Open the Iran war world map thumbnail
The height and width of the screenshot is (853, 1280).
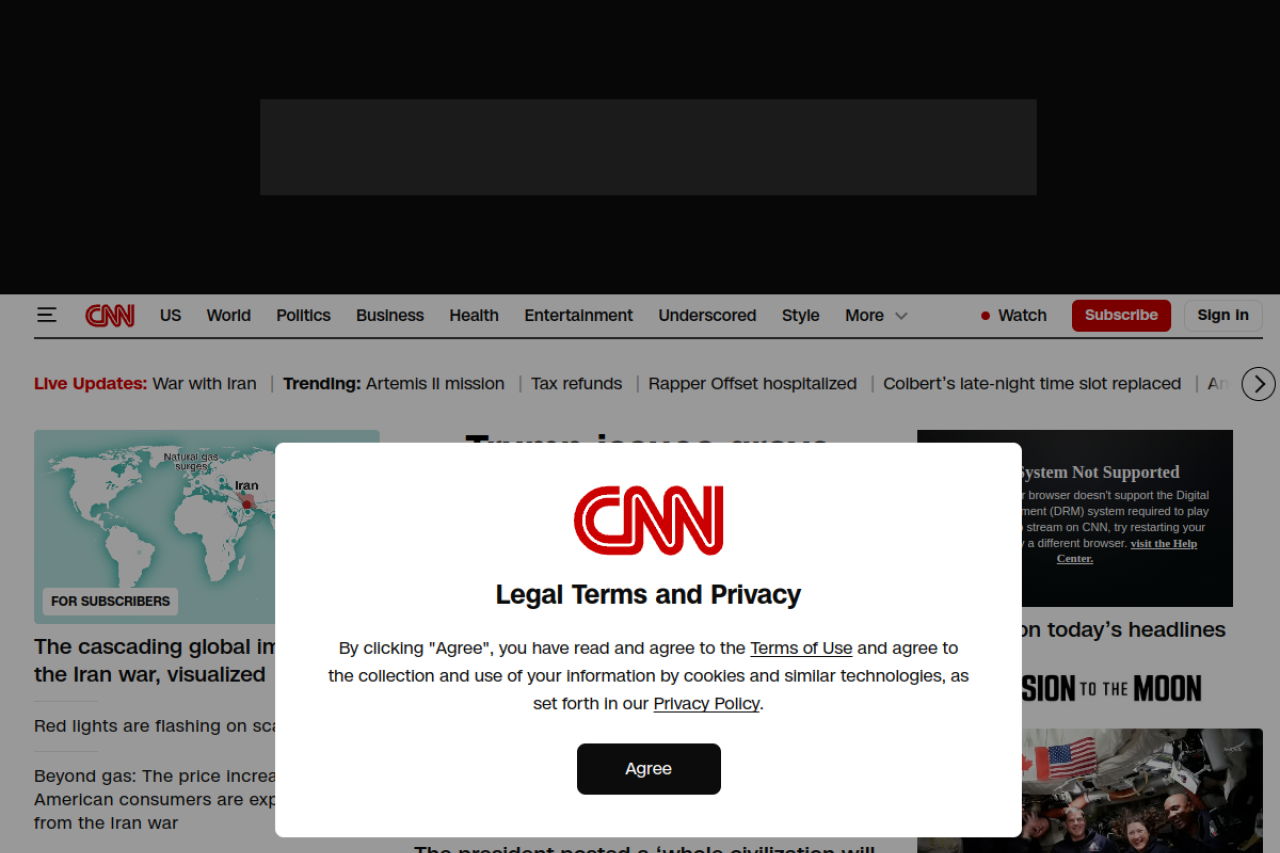pyautogui.click(x=155, y=527)
